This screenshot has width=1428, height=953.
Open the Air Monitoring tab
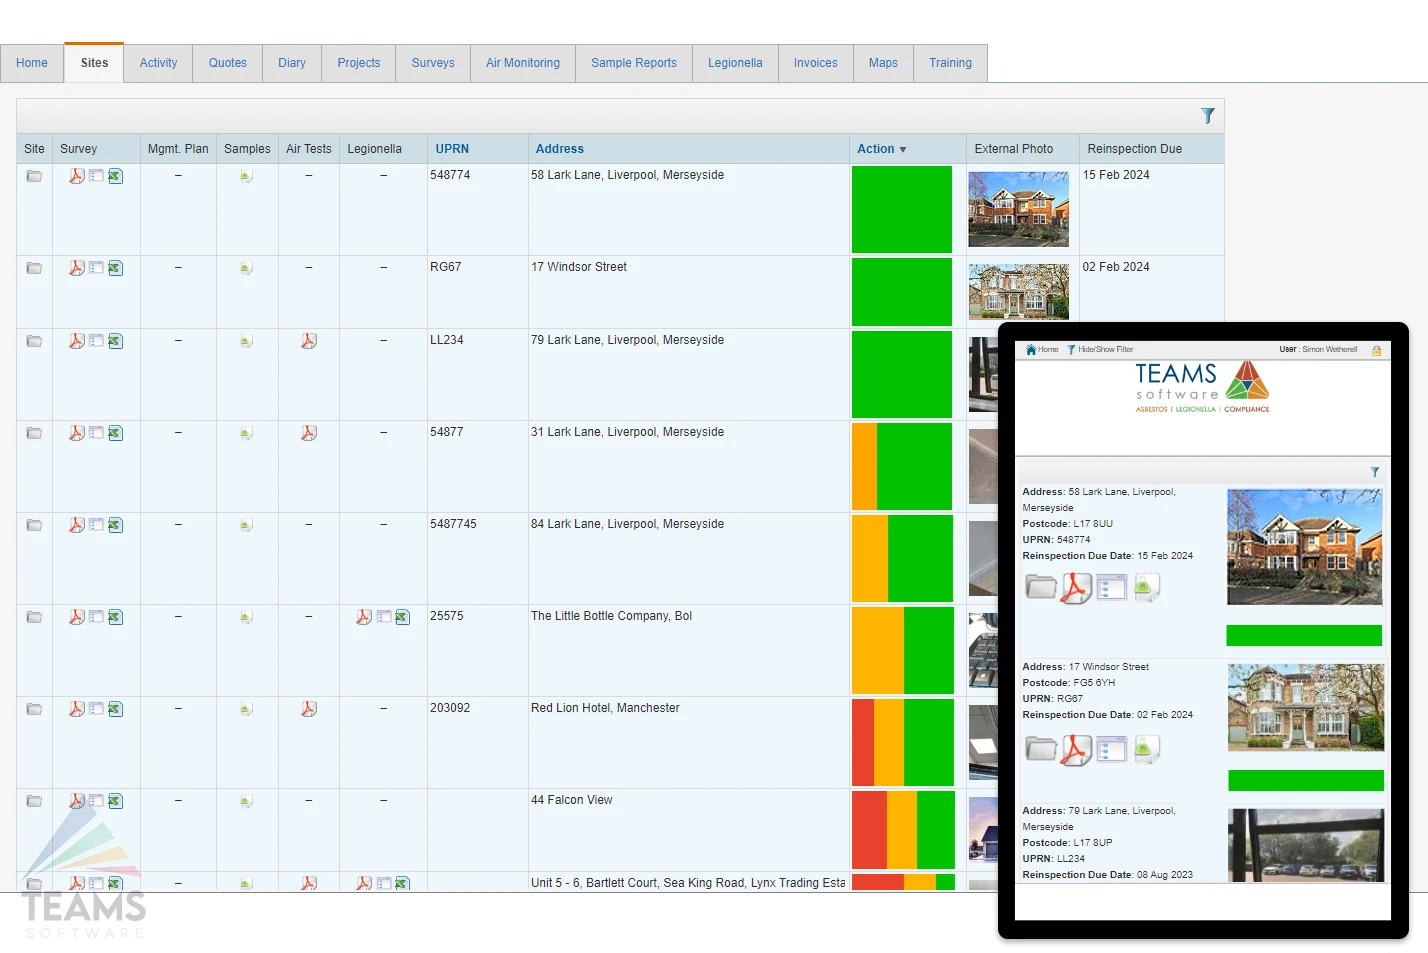pyautogui.click(x=523, y=63)
